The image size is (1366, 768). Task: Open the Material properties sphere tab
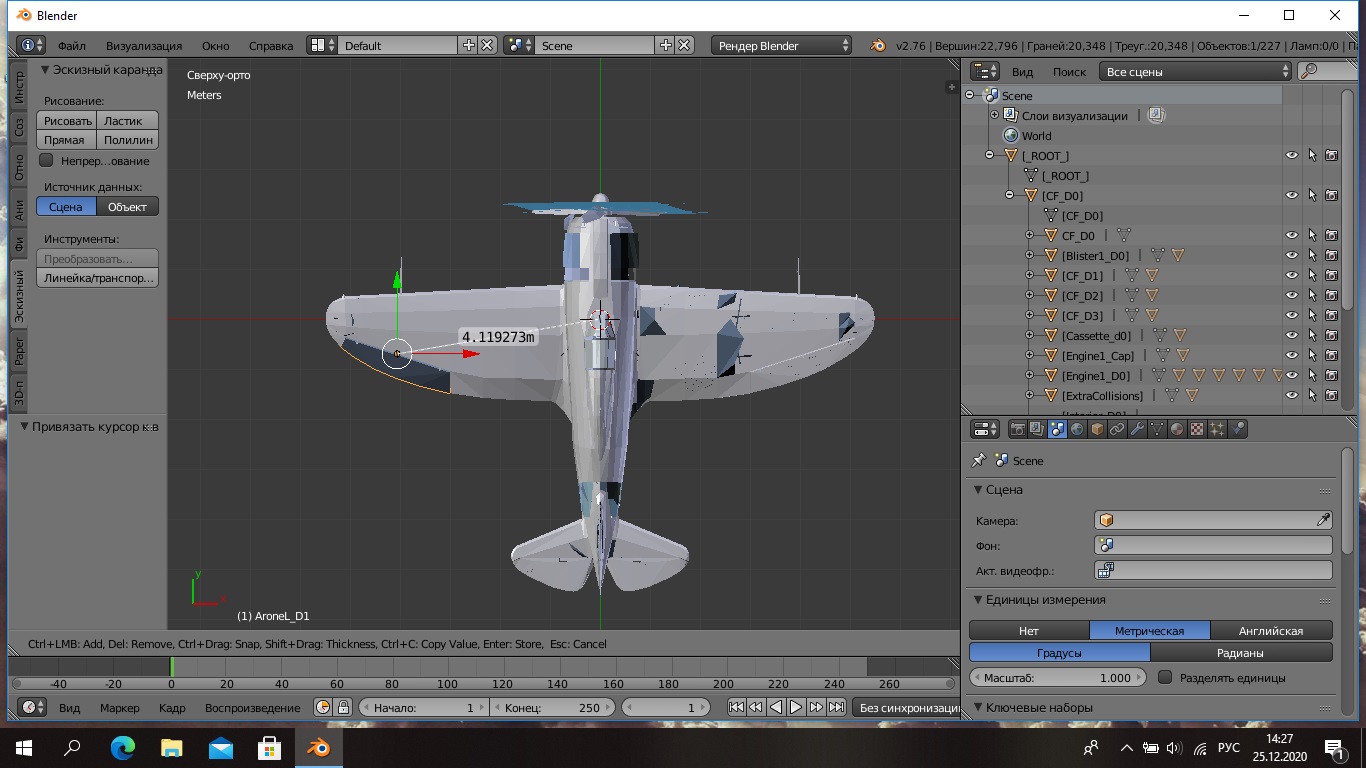click(x=1177, y=430)
